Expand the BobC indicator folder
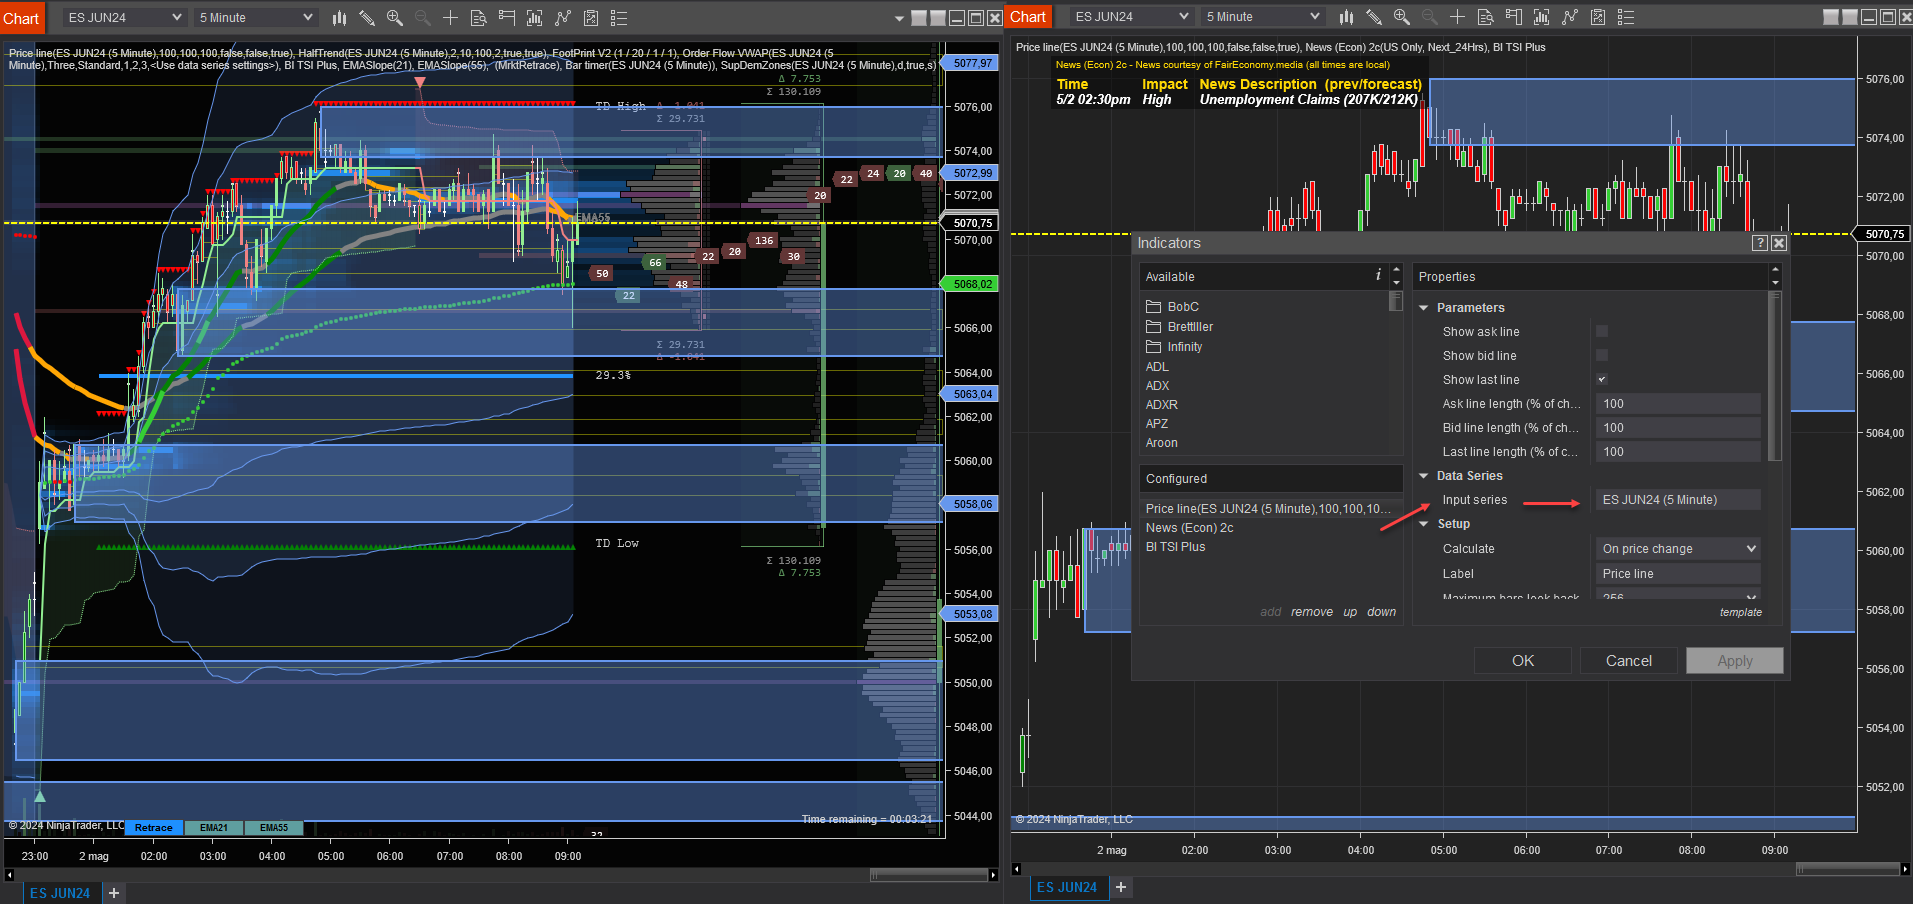Viewport: 1913px width, 904px height. tap(1172, 307)
